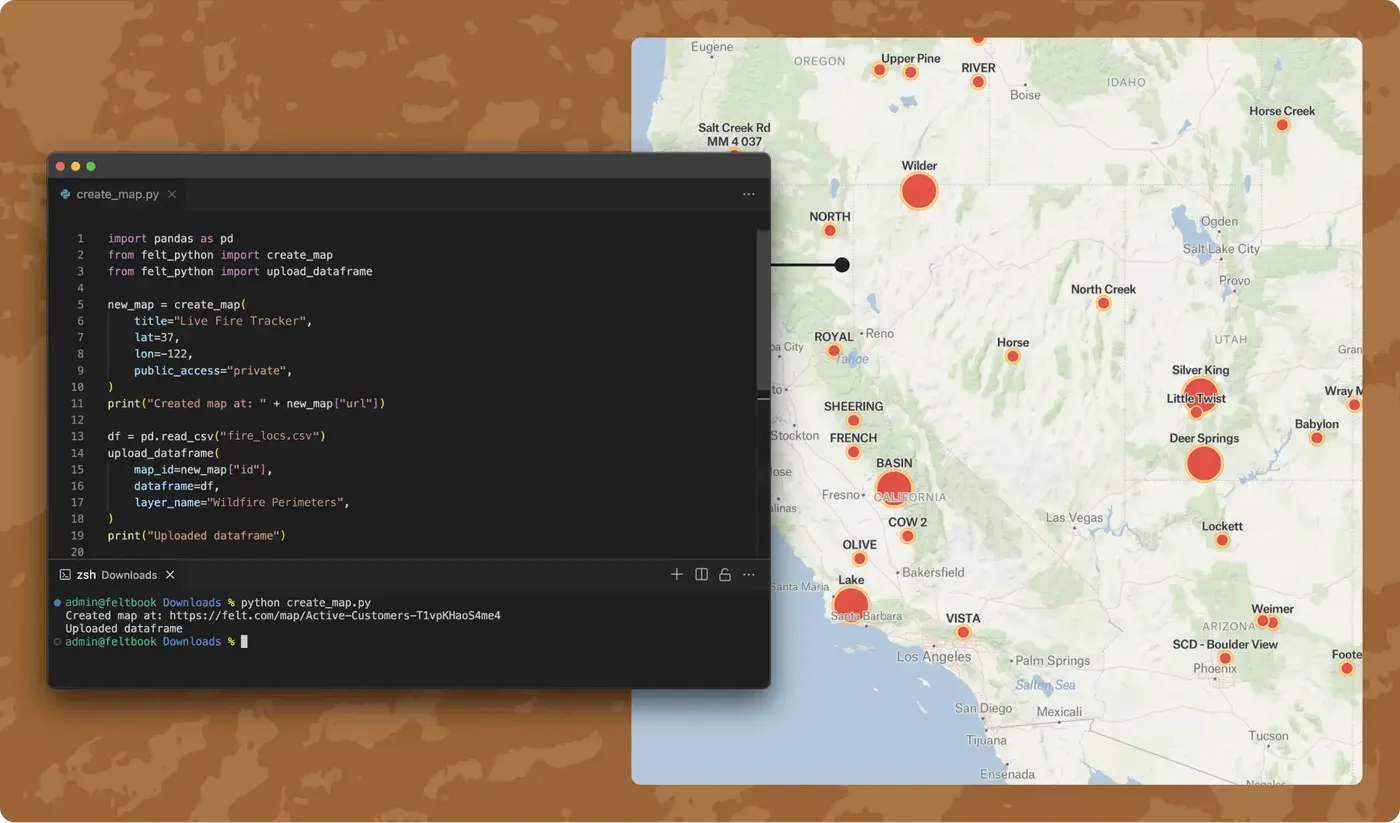
Task: Click the pd.read_csv("fire_locs.csv") line
Action: (x=217, y=436)
